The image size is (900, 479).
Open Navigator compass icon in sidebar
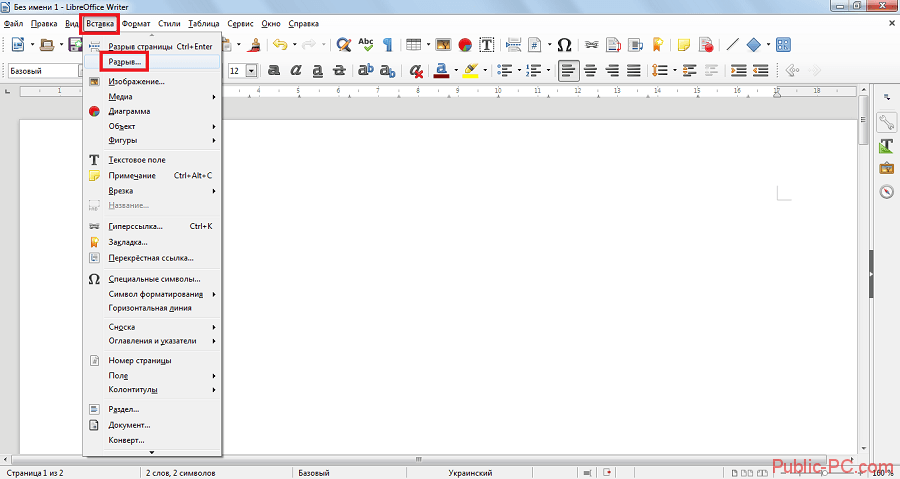886,192
